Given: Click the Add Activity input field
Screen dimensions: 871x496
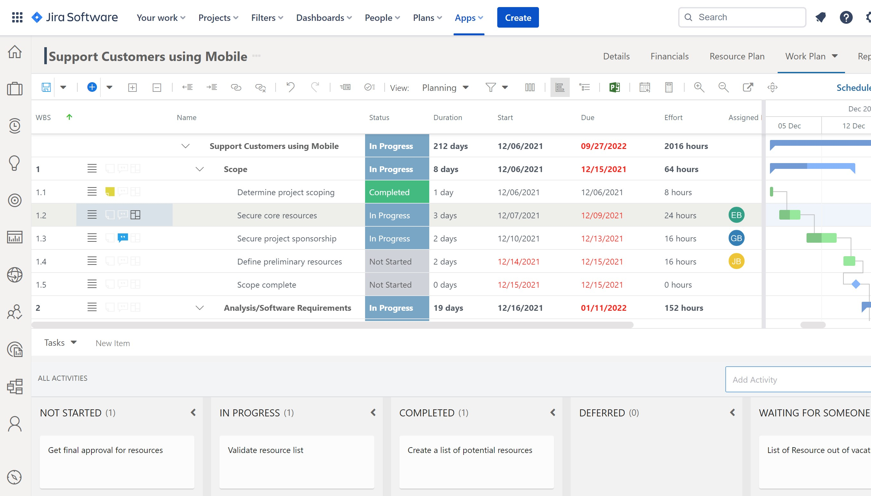Looking at the screenshot, I should coord(797,380).
